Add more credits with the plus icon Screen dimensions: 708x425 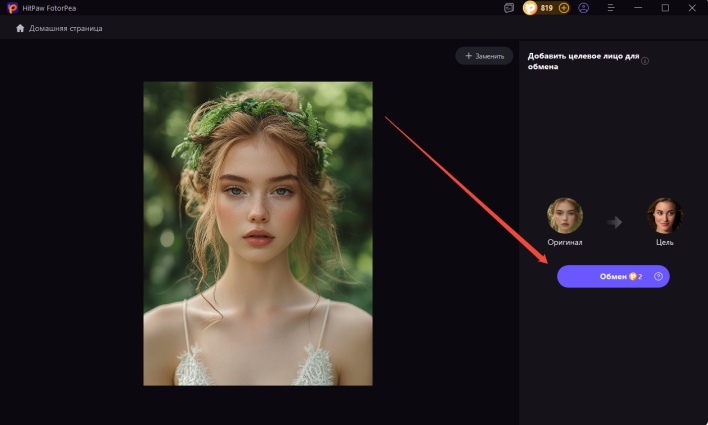click(564, 8)
